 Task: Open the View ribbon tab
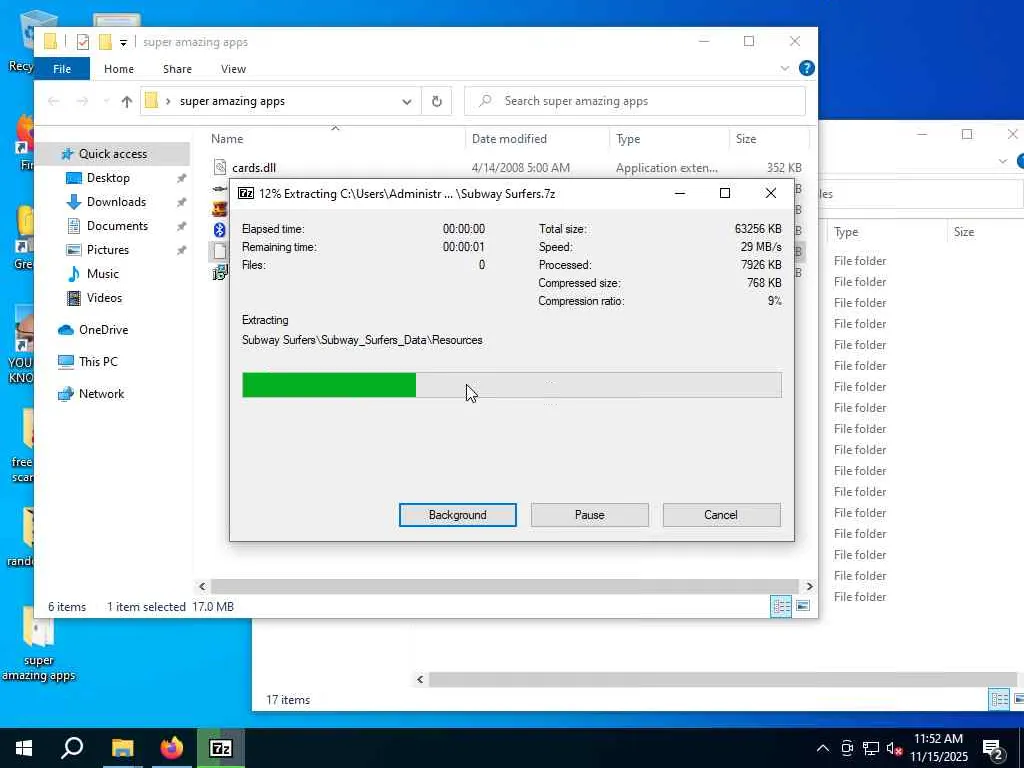click(233, 69)
